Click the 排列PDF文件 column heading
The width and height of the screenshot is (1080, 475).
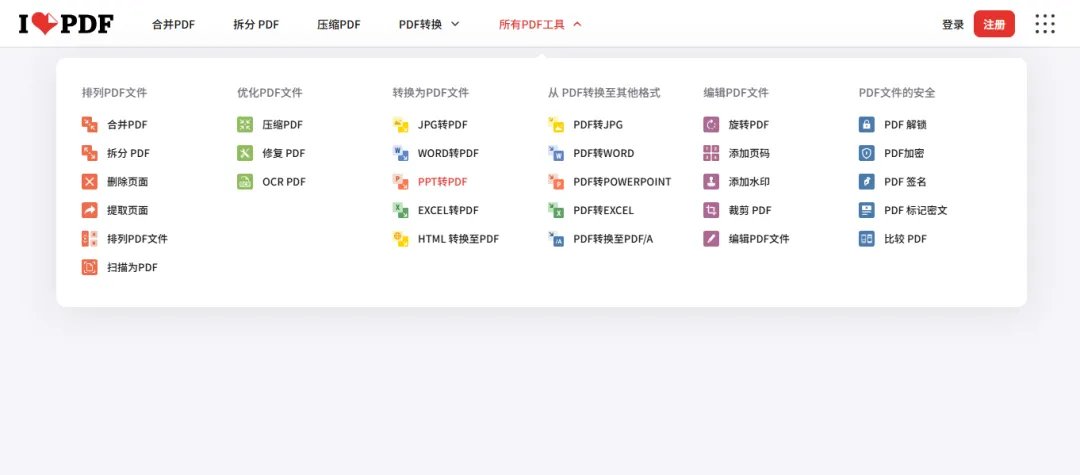(x=114, y=92)
